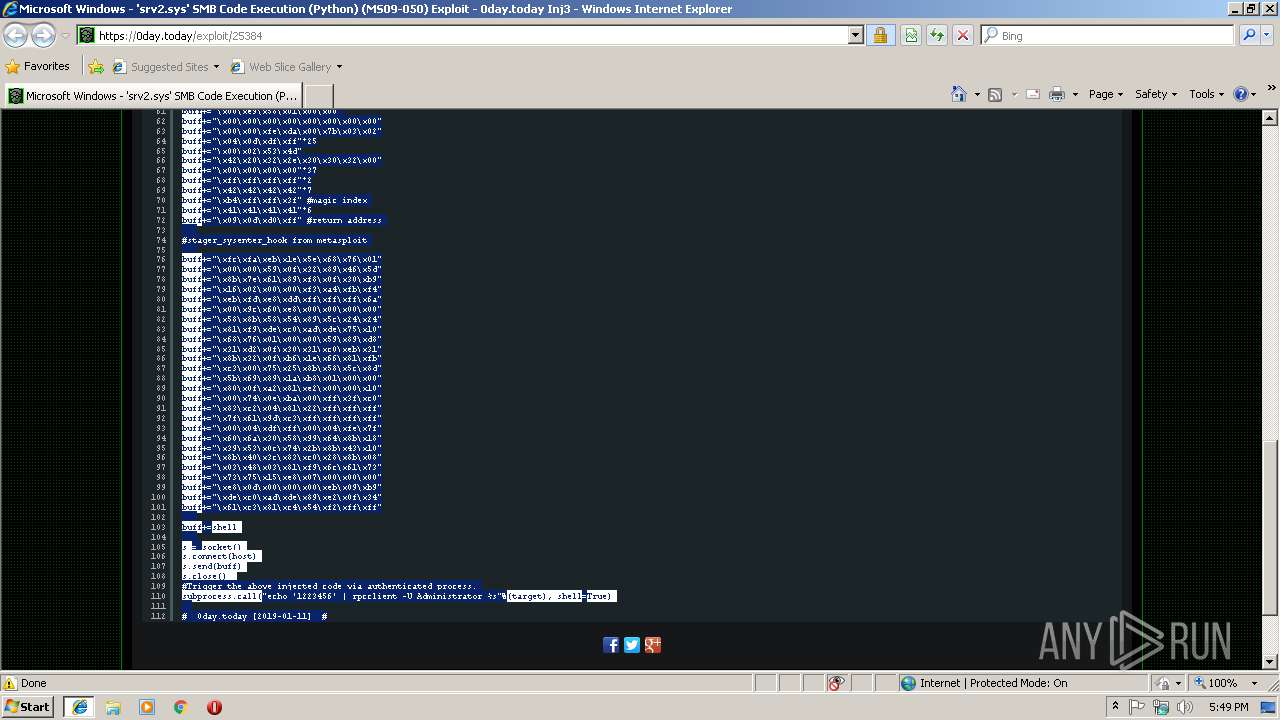Open the Safety menu

(1157, 94)
